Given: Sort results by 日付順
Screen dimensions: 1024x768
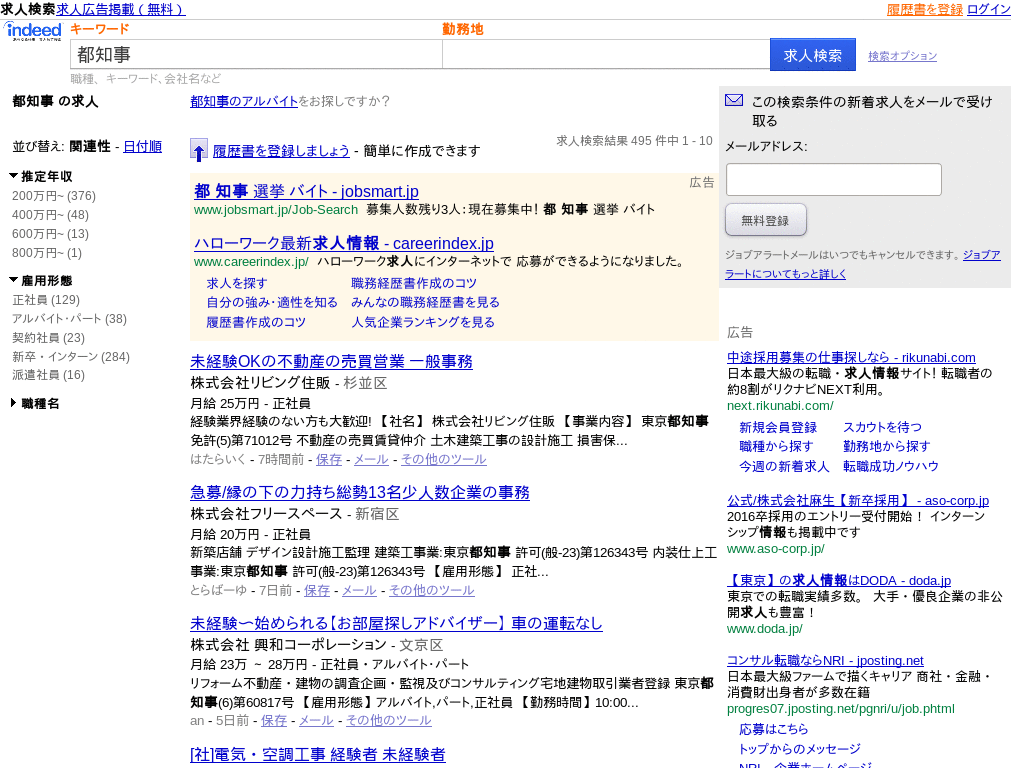Looking at the screenshot, I should (141, 145).
